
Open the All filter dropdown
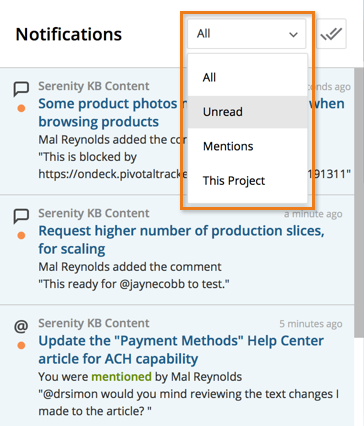click(246, 34)
